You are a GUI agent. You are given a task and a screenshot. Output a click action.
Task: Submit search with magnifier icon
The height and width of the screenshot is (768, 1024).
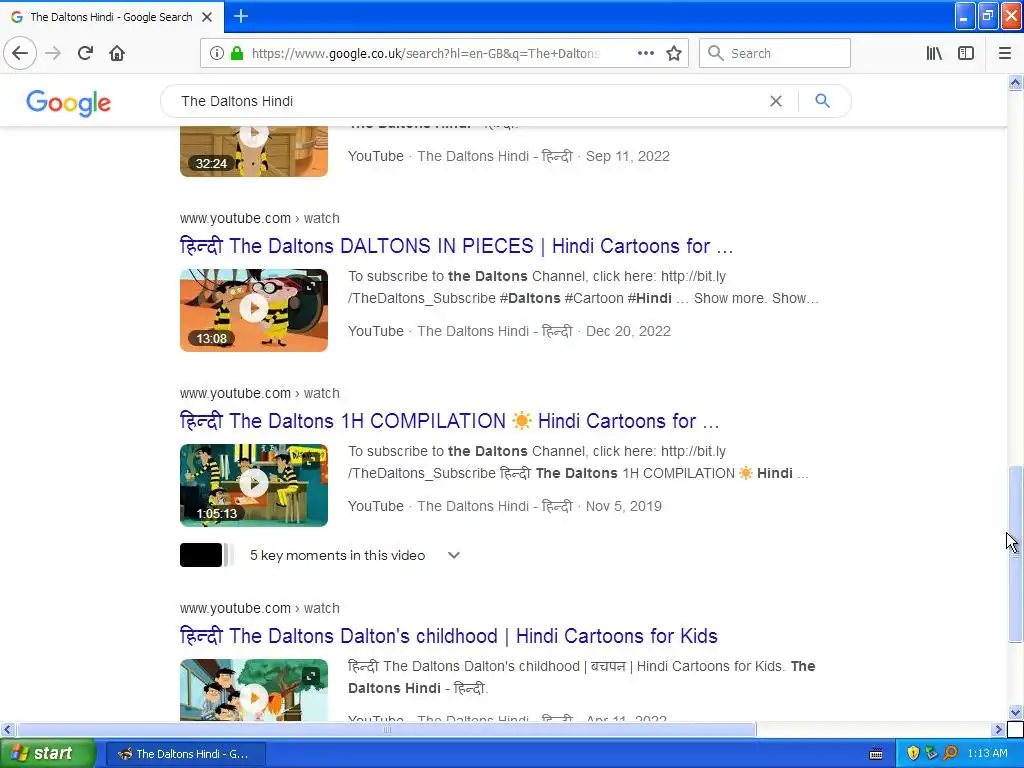tap(822, 101)
